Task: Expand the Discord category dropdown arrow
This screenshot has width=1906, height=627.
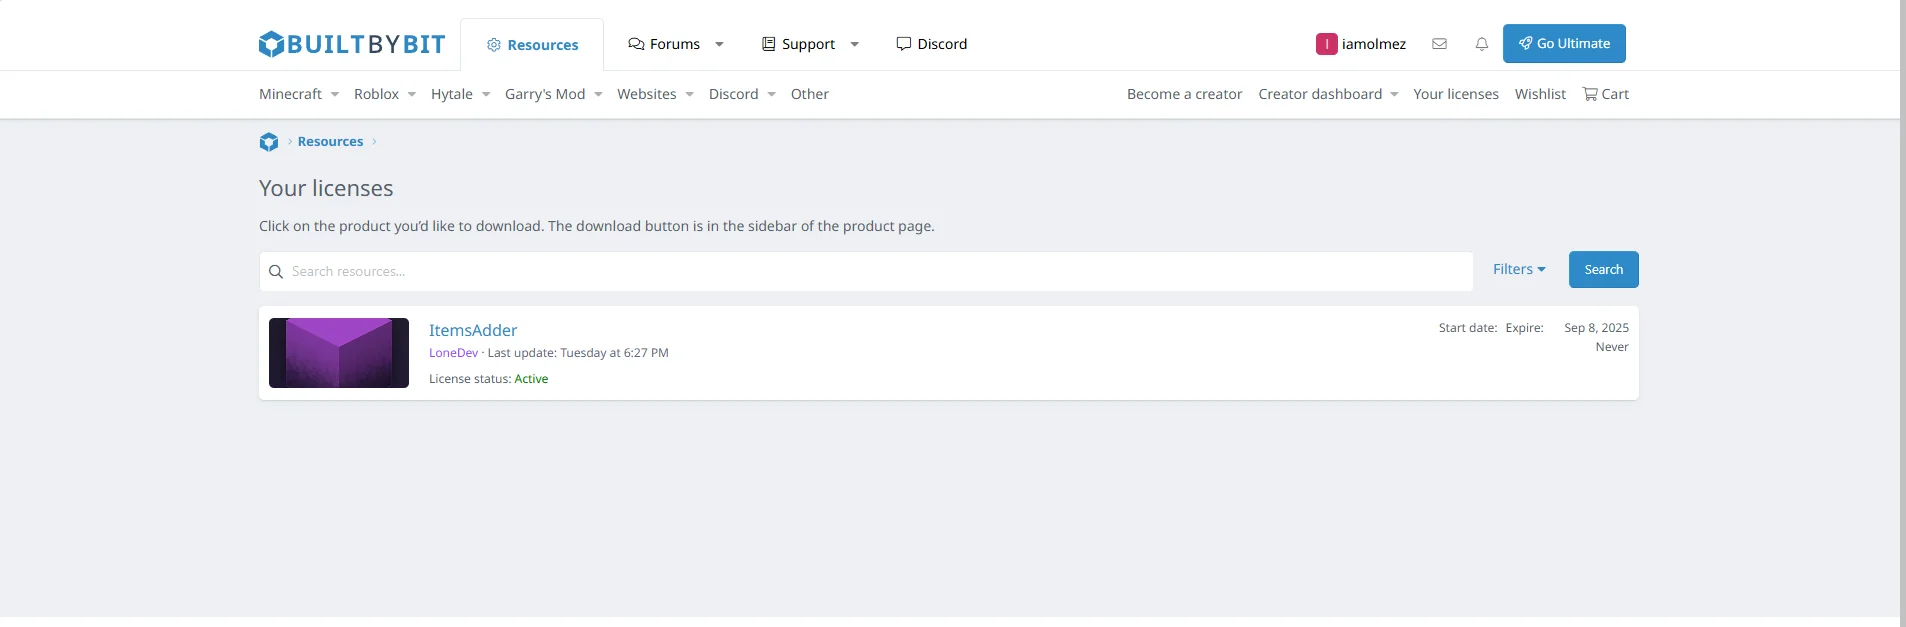Action: coord(772,95)
